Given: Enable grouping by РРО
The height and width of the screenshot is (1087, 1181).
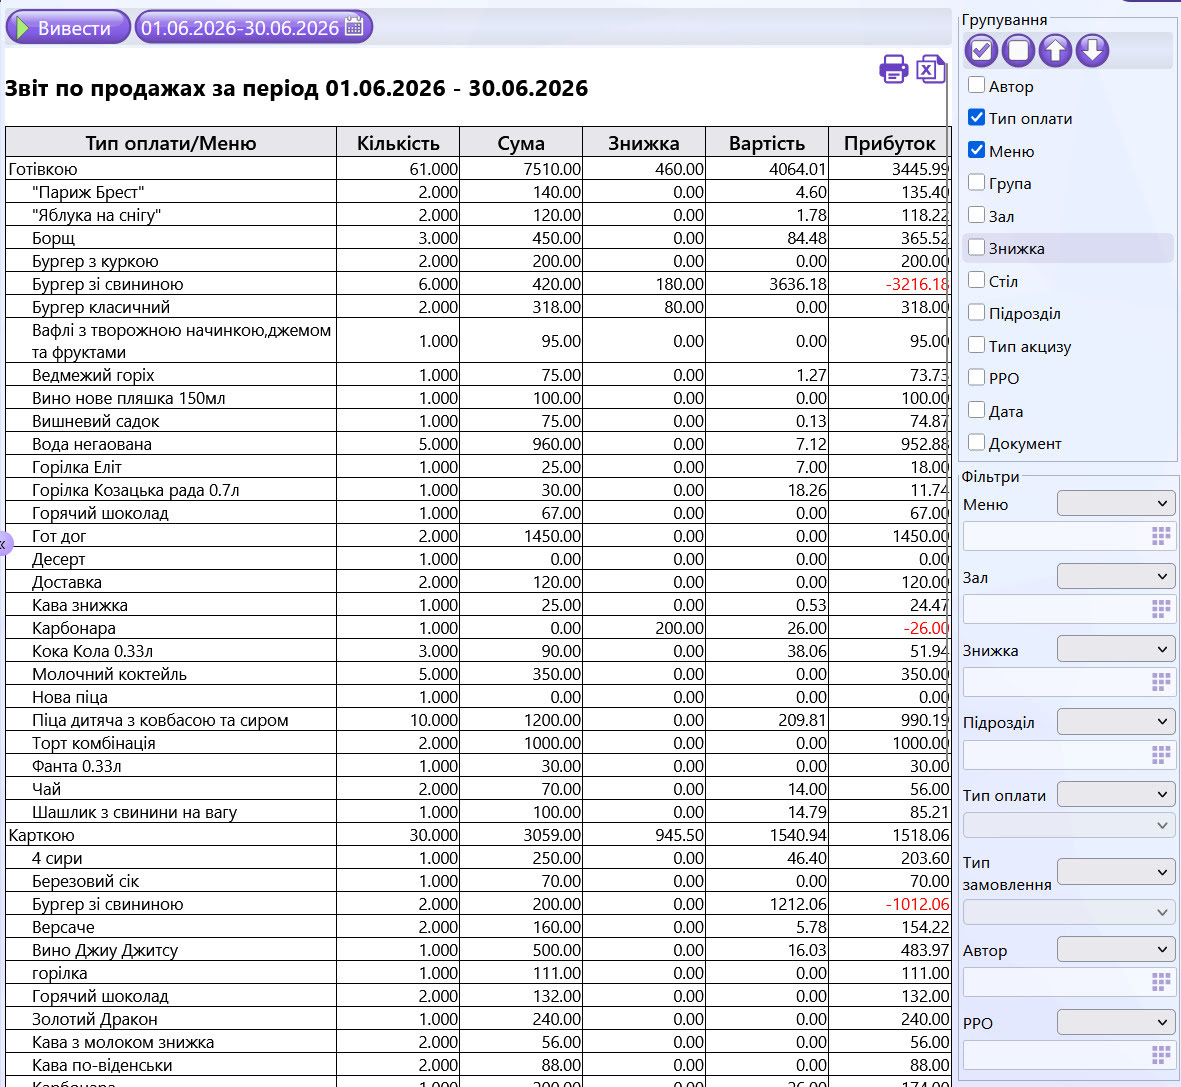Looking at the screenshot, I should 976,377.
